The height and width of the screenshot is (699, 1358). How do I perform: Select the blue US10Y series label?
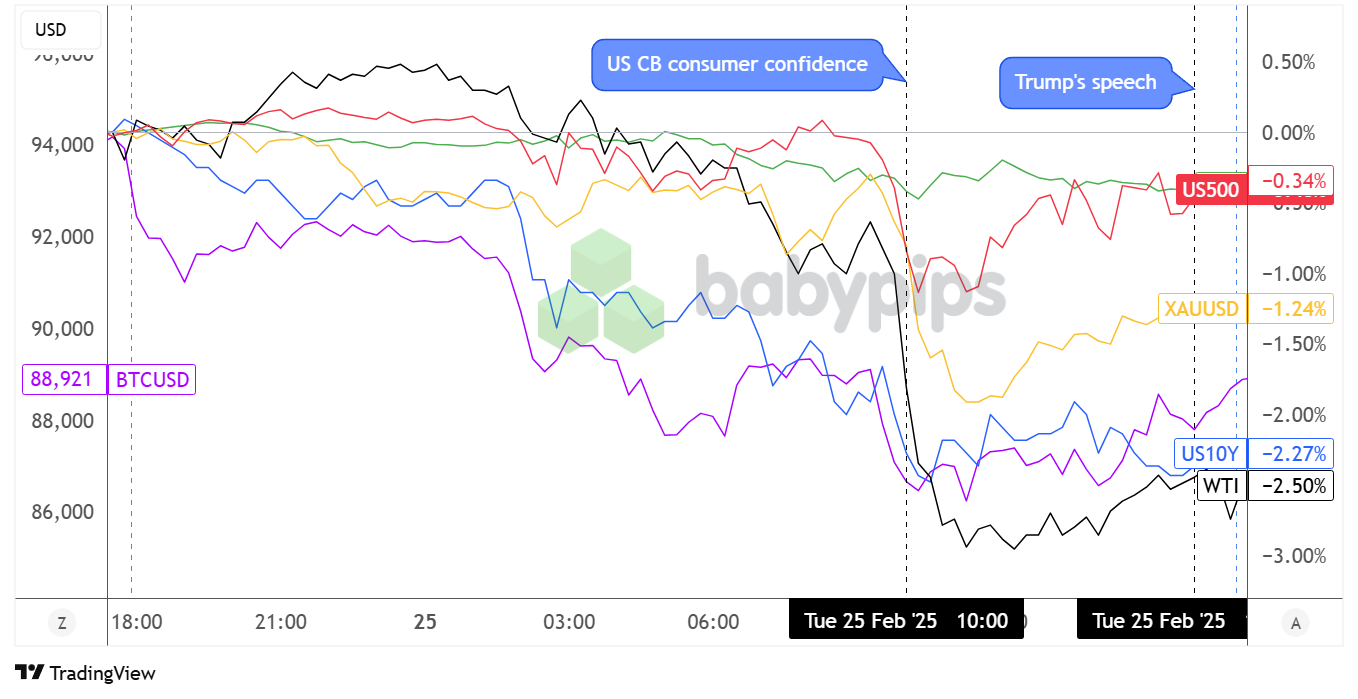pyautogui.click(x=1209, y=454)
